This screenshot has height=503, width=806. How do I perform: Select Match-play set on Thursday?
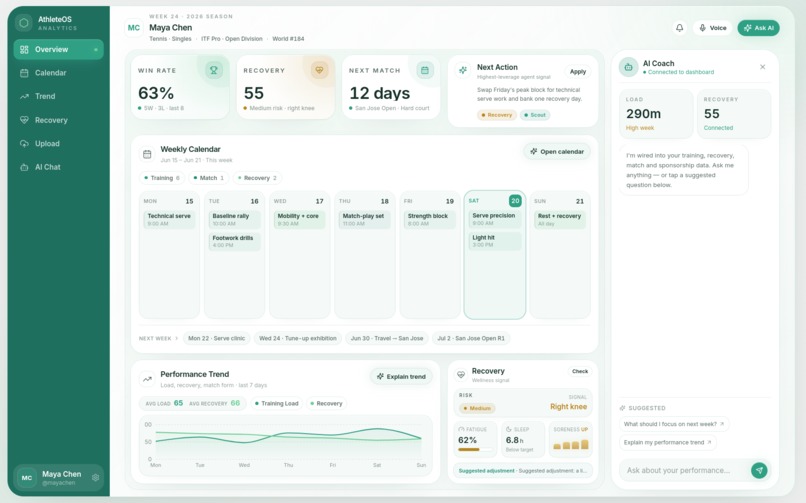pyautogui.click(x=364, y=219)
